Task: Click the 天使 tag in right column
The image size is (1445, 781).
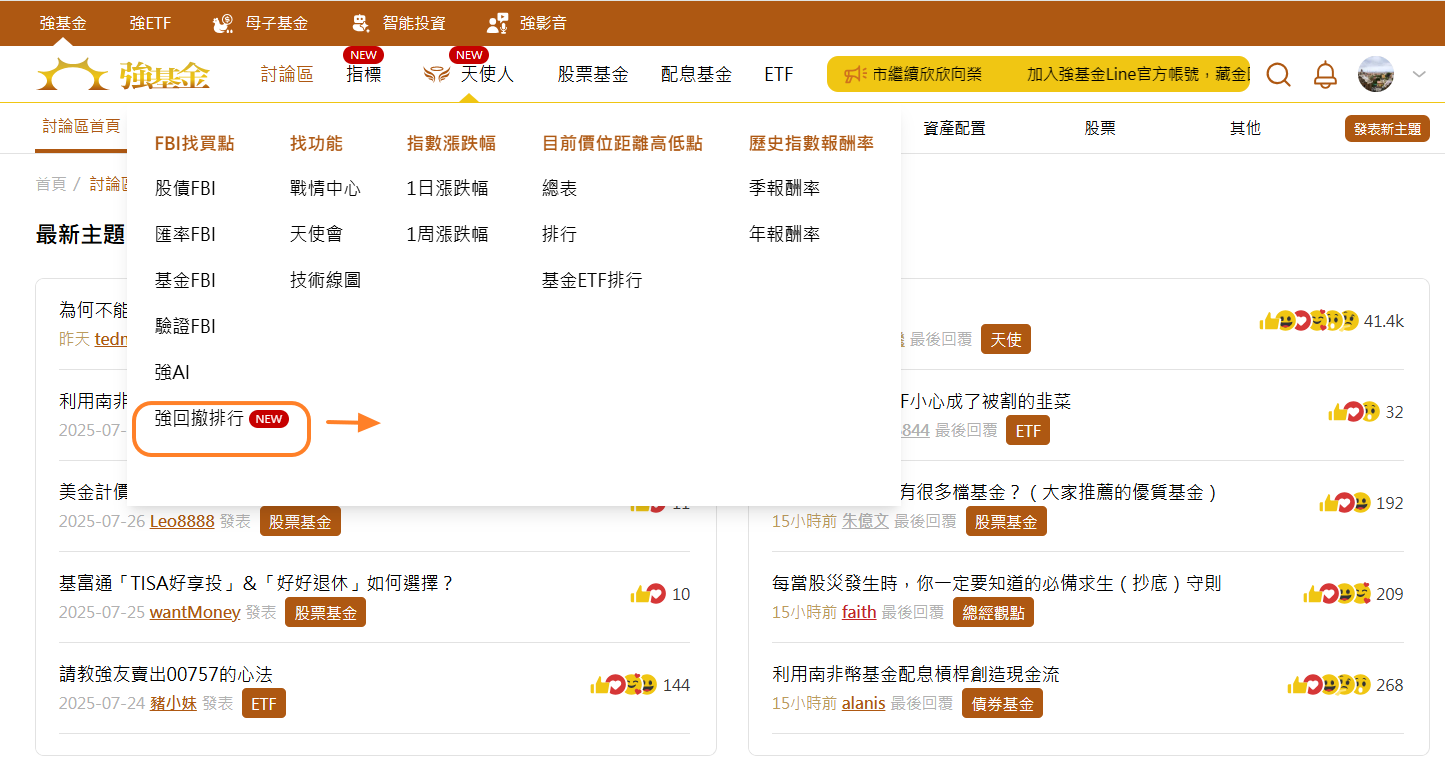Action: pyautogui.click(x=1005, y=339)
